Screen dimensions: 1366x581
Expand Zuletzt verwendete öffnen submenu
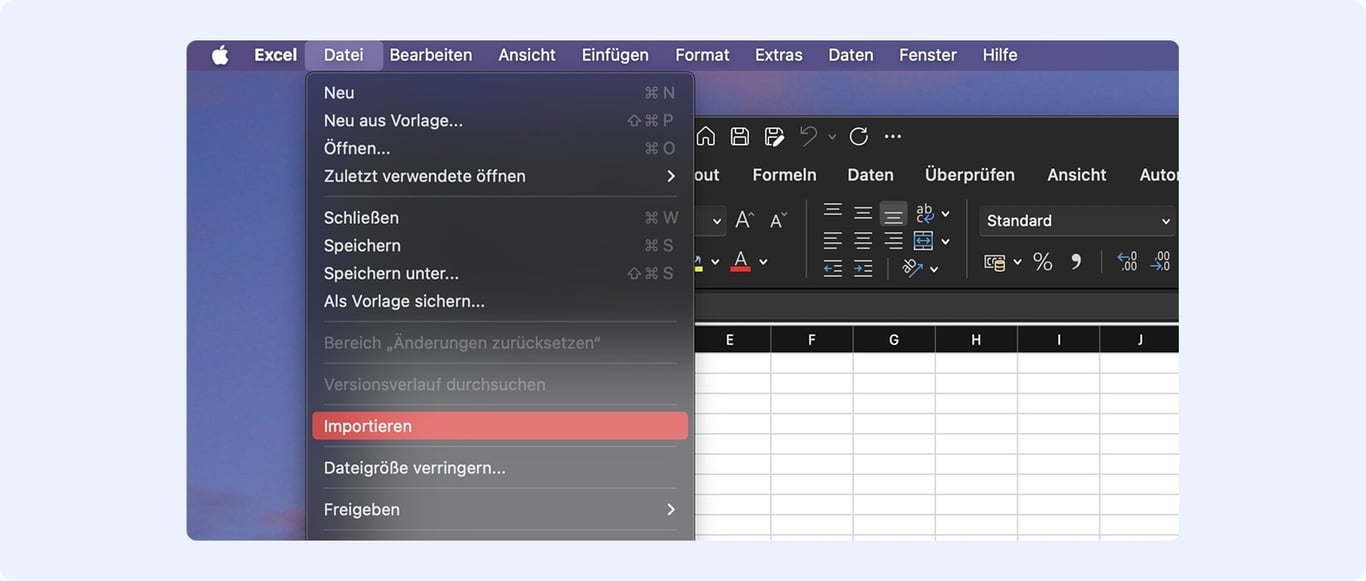click(499, 176)
